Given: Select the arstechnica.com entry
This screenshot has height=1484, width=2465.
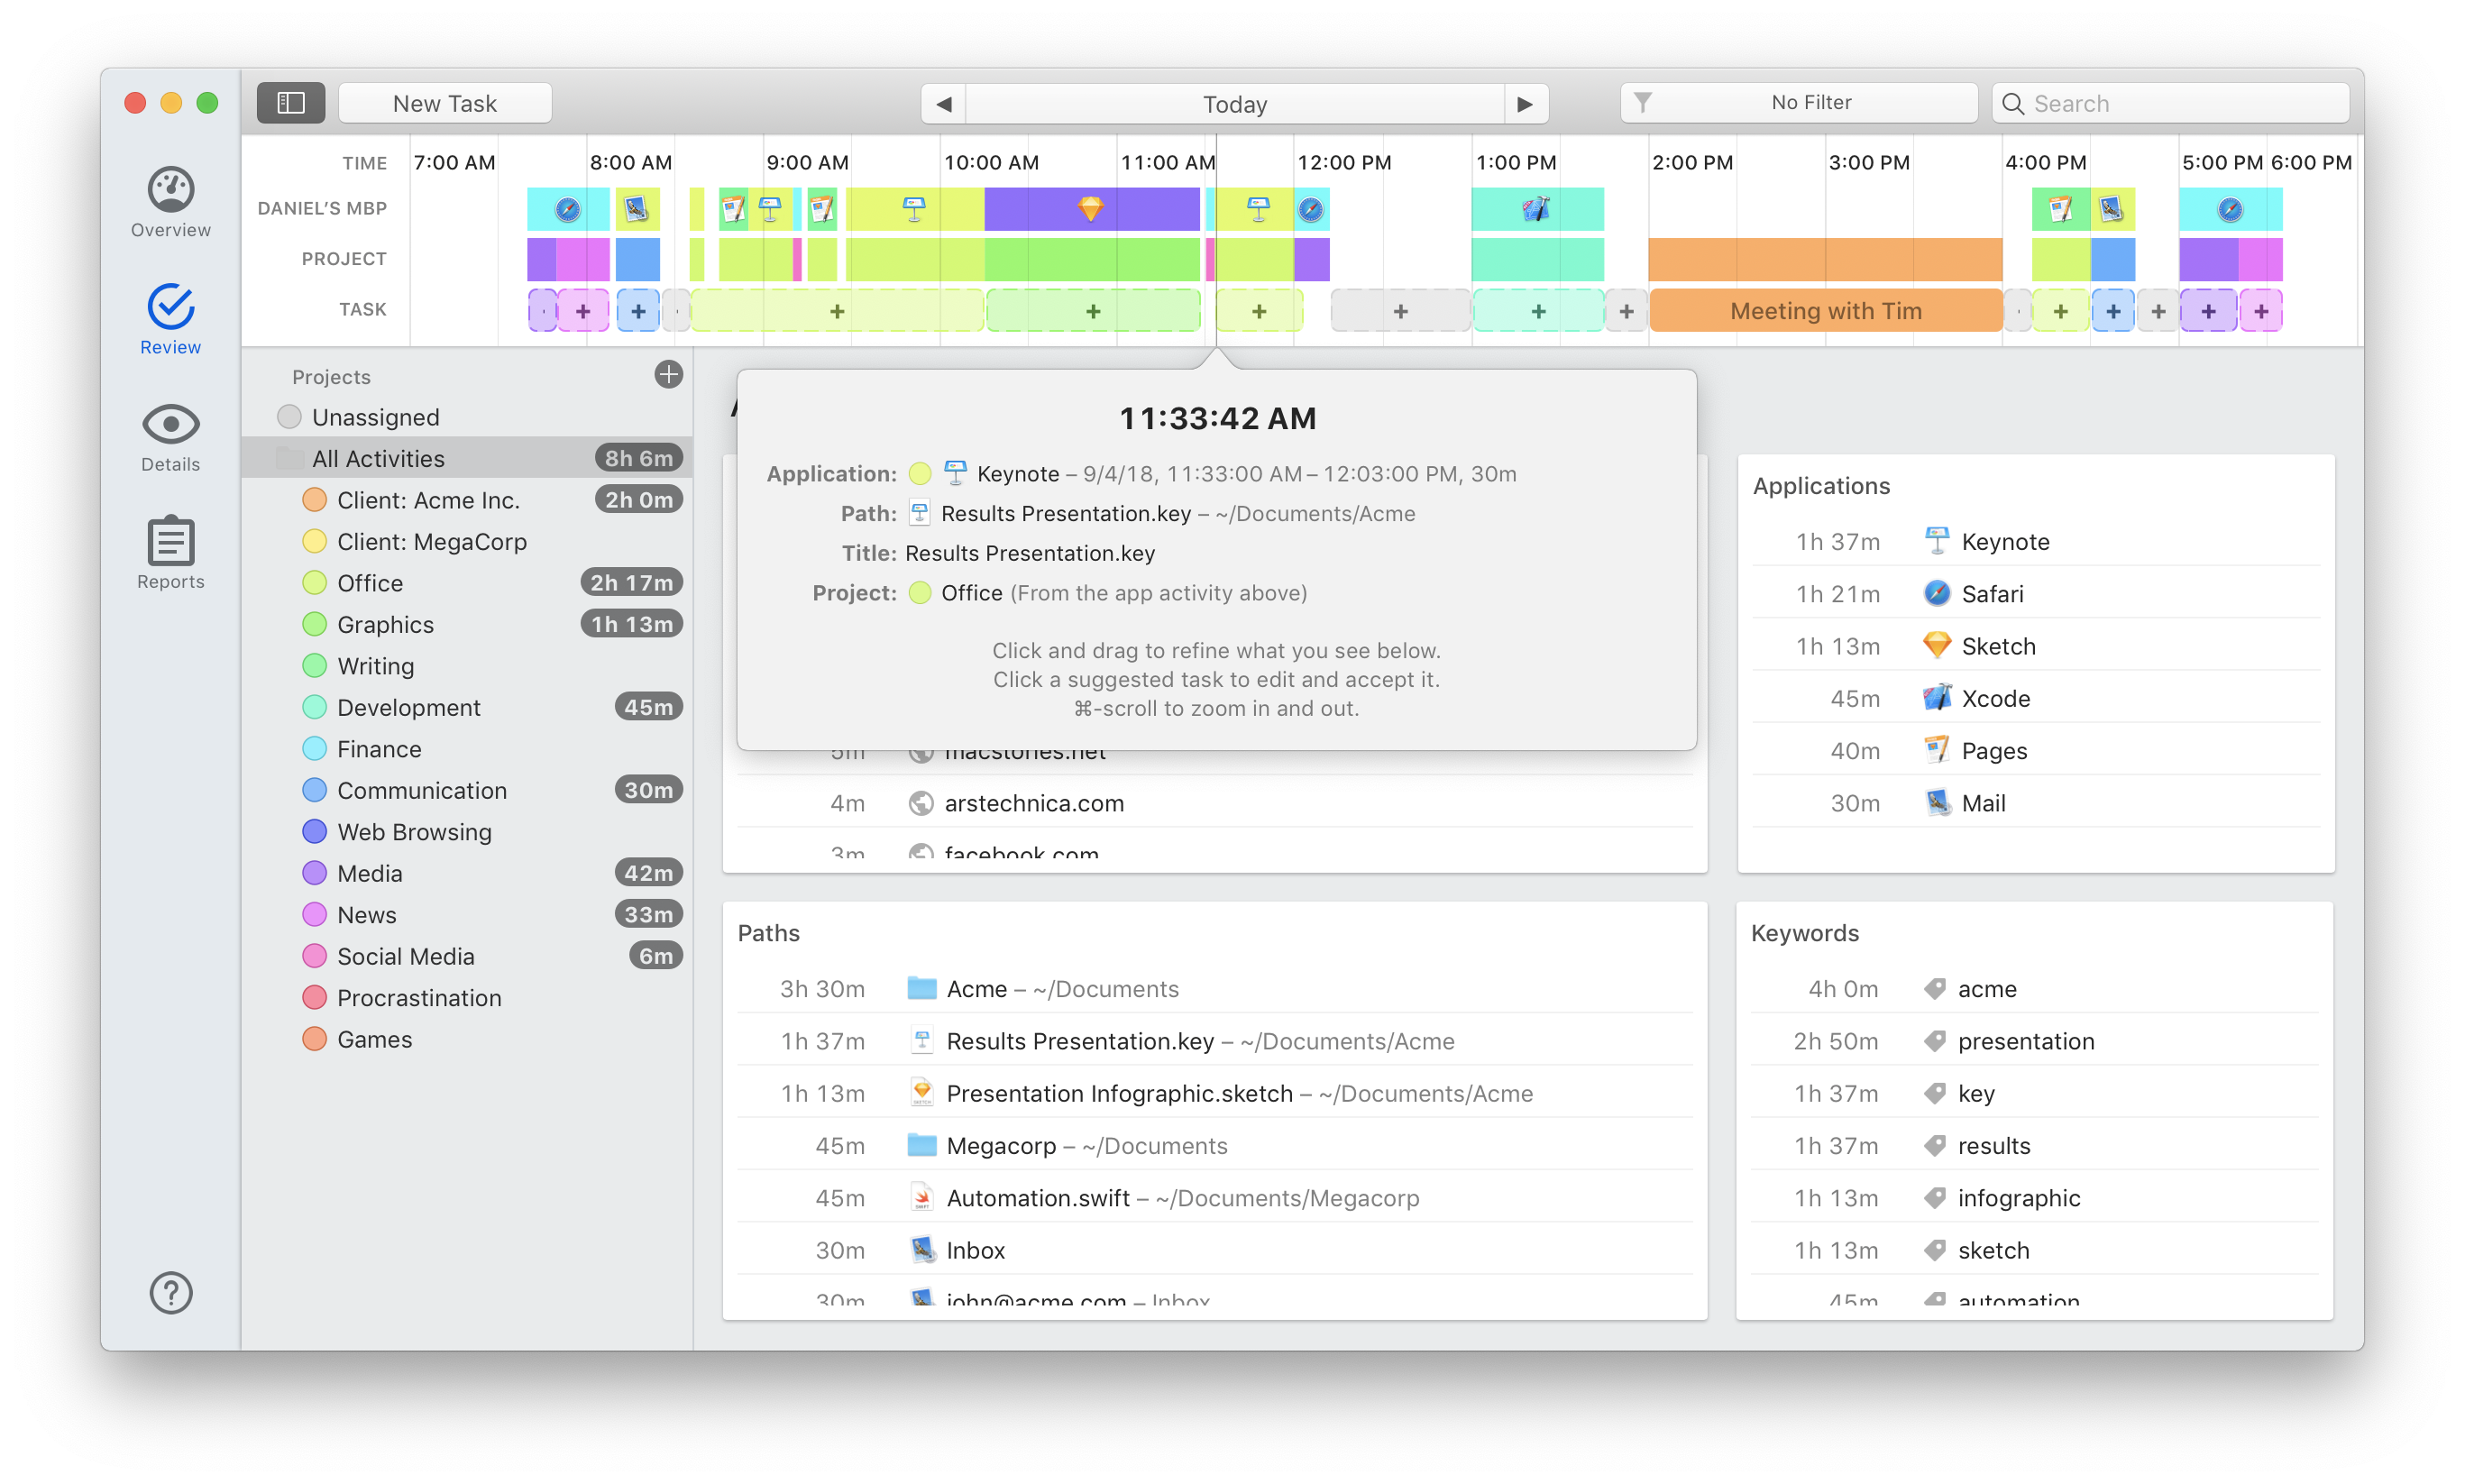Looking at the screenshot, I should 1033,803.
